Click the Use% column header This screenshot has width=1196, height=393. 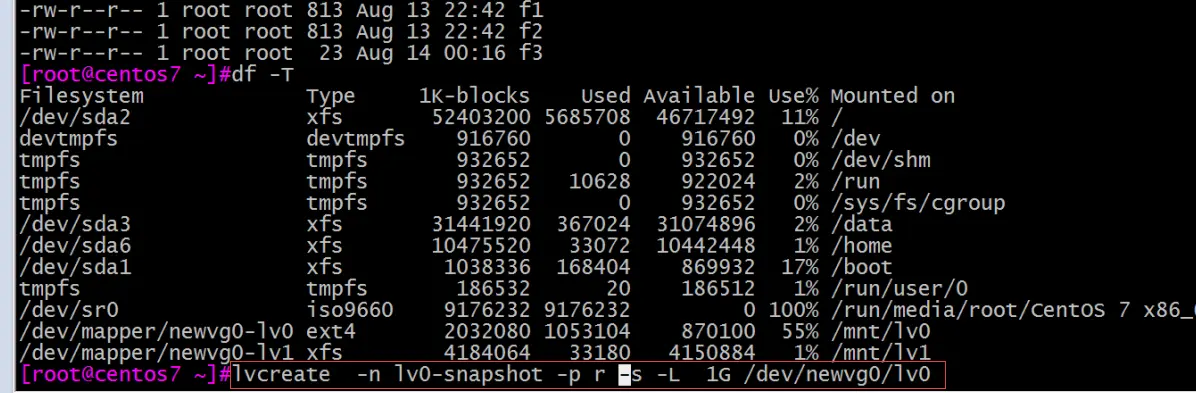793,96
